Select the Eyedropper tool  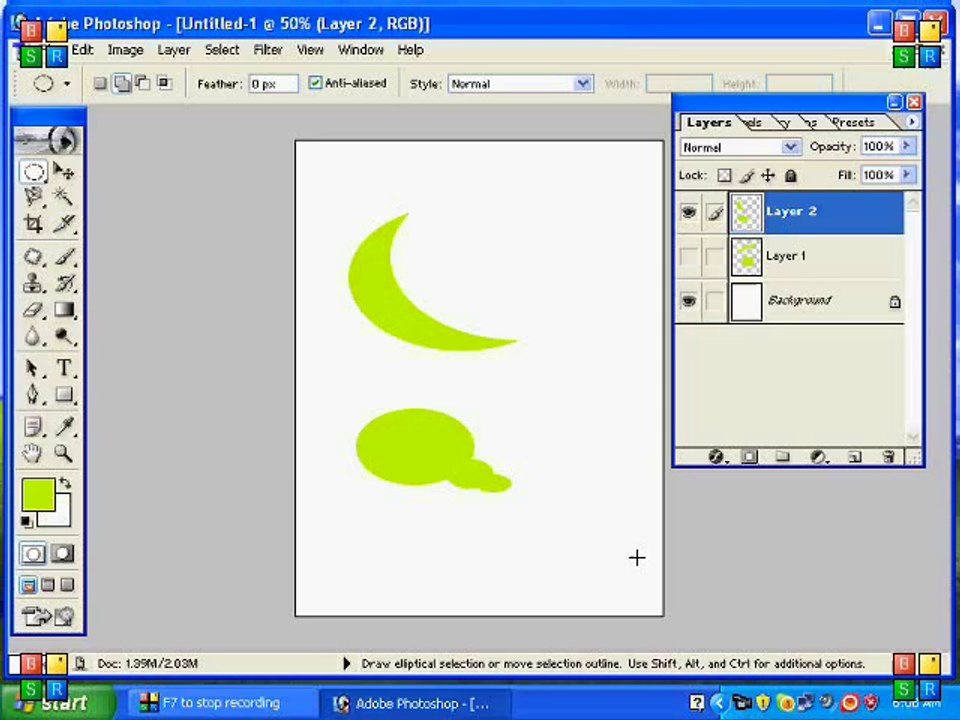64,426
